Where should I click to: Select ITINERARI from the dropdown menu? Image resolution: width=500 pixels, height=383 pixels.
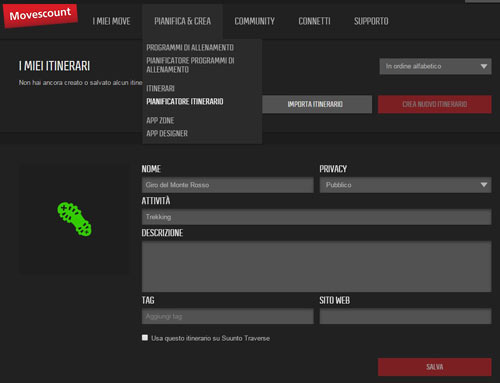[x=160, y=88]
